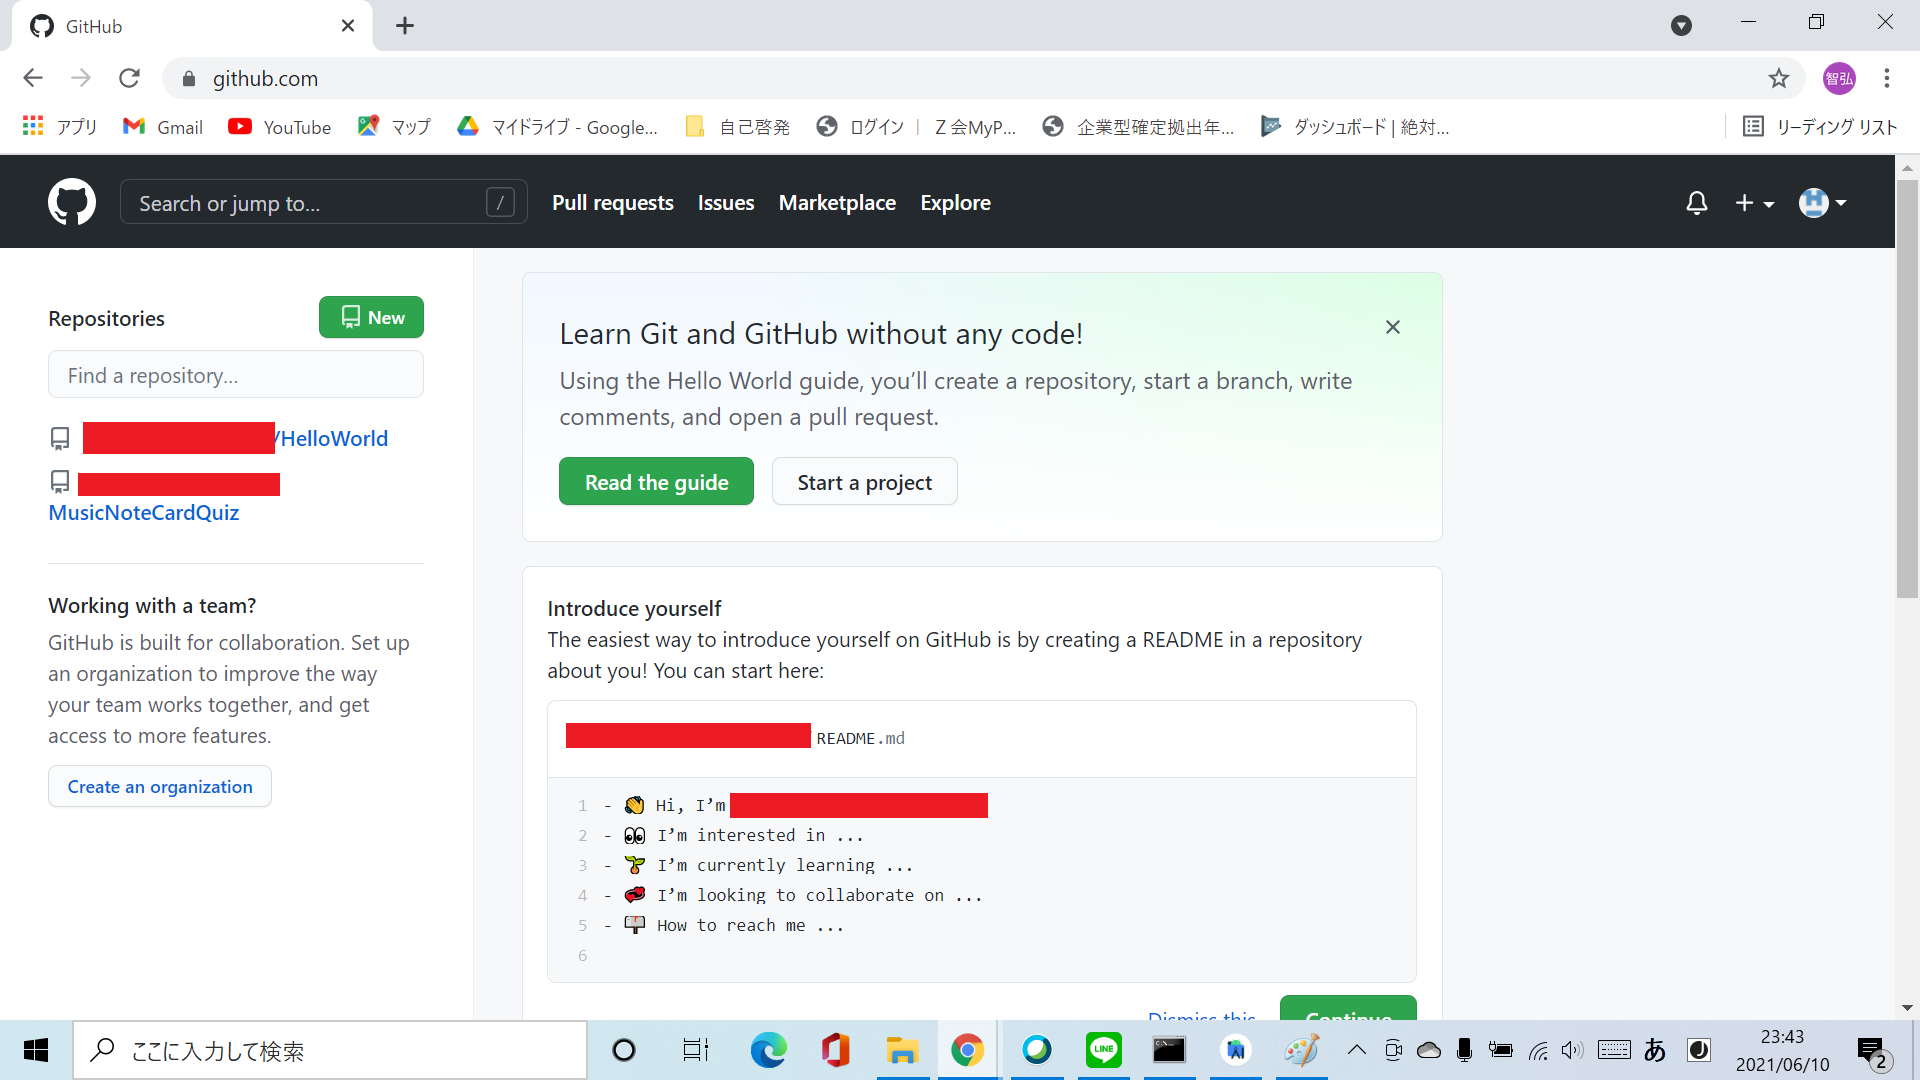Click the bookmark star icon in address bar
The width and height of the screenshot is (1920, 1080).
click(1778, 79)
